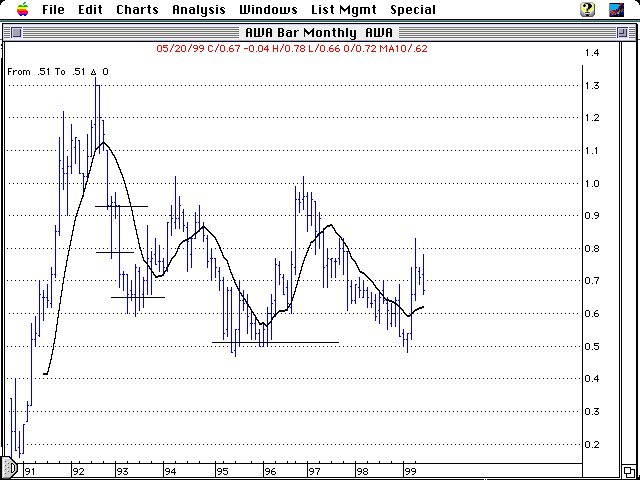640x480 pixels.
Task: Click the 0.3 price label
Action: 592,411
